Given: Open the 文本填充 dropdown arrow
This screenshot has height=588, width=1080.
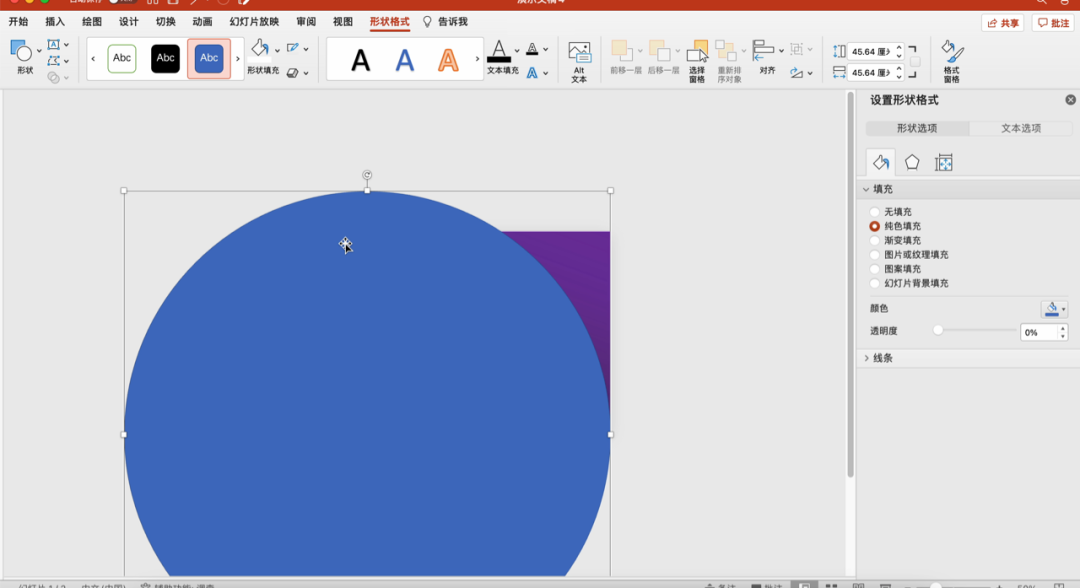Looking at the screenshot, I should pos(517,50).
